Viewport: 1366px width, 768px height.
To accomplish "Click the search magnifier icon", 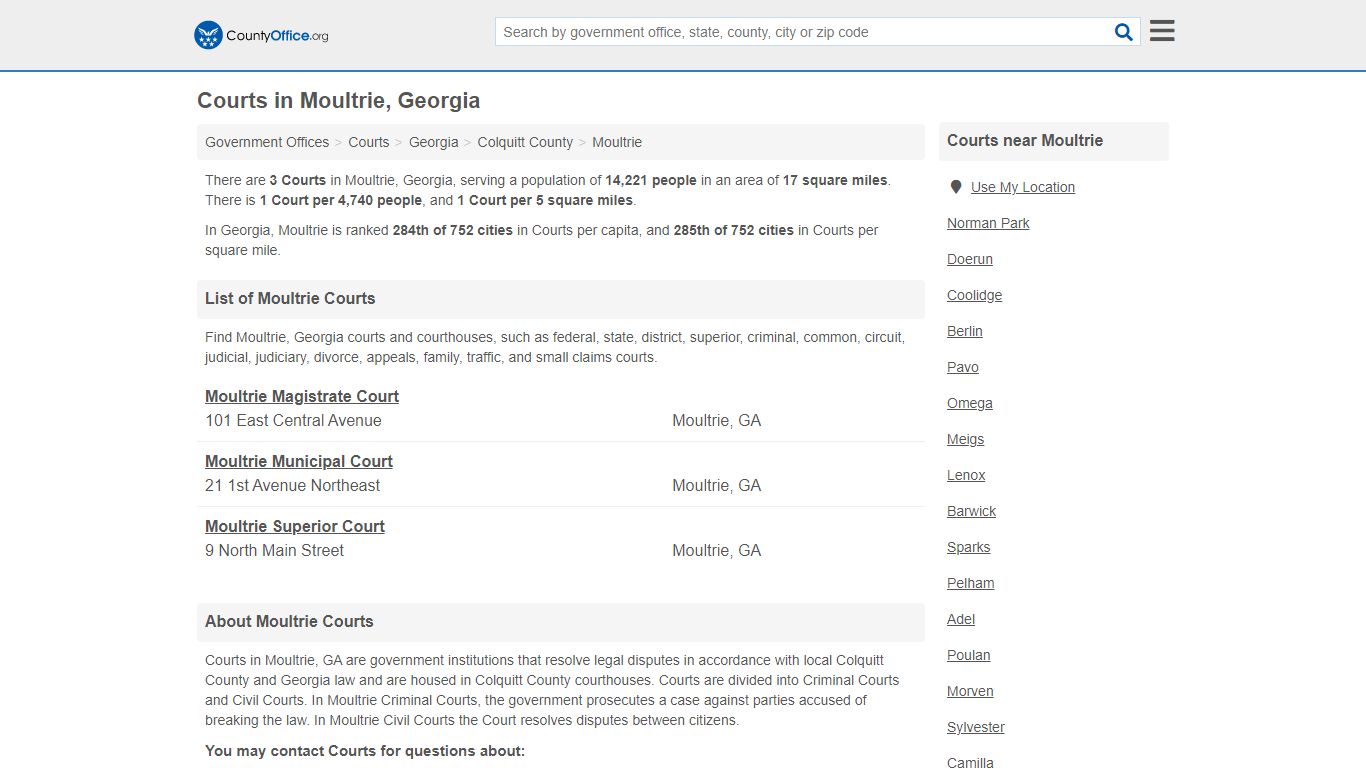I will point(1124,32).
